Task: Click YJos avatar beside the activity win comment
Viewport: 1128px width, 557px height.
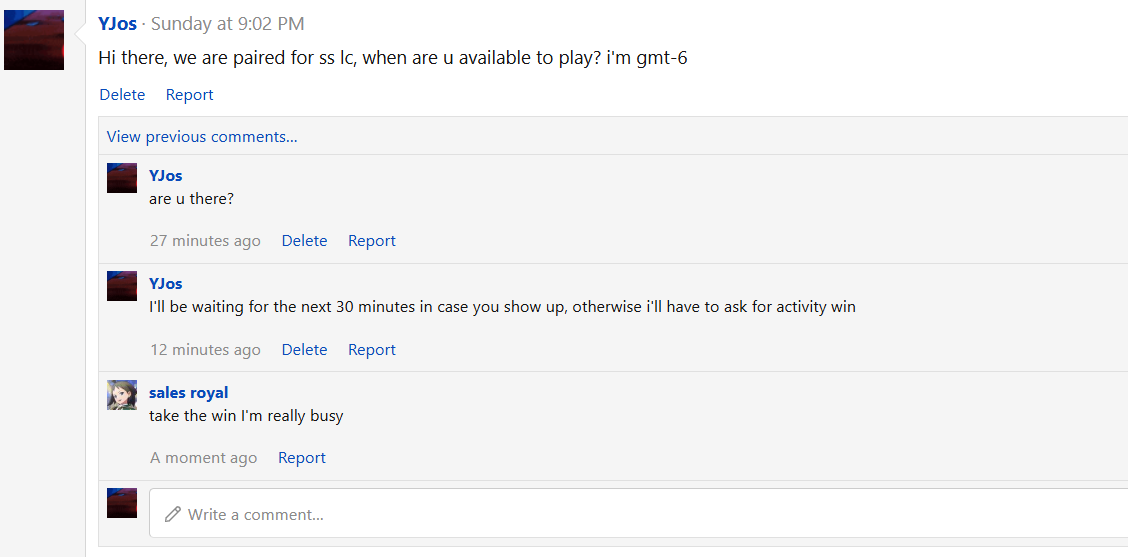Action: pos(122,286)
